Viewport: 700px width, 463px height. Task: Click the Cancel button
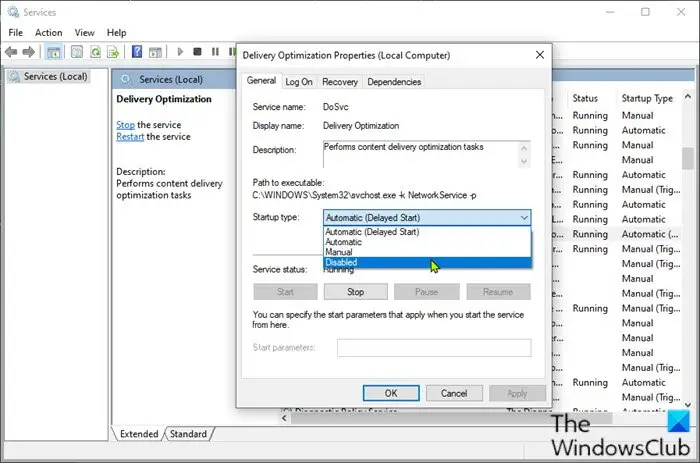[x=454, y=393]
